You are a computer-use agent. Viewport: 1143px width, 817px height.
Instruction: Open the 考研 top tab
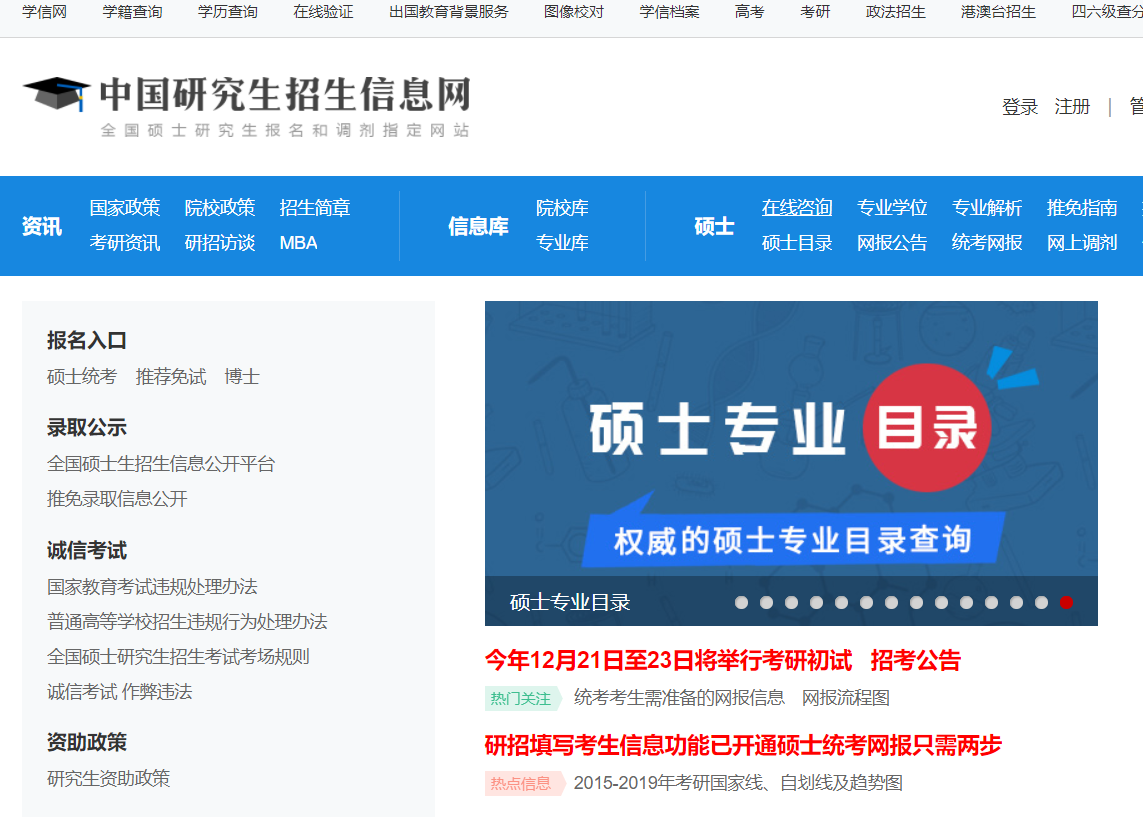point(816,12)
